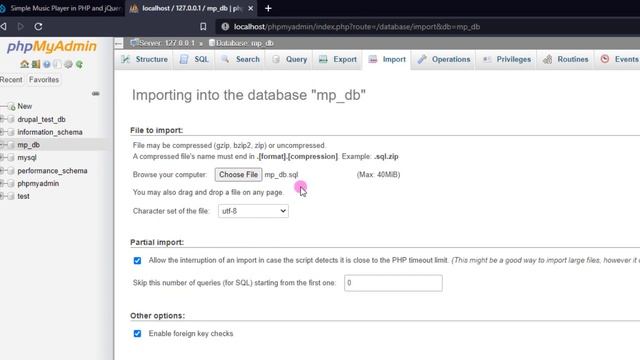This screenshot has width=640, height=360.
Task: Show Favorites tables list
Action: (x=44, y=80)
